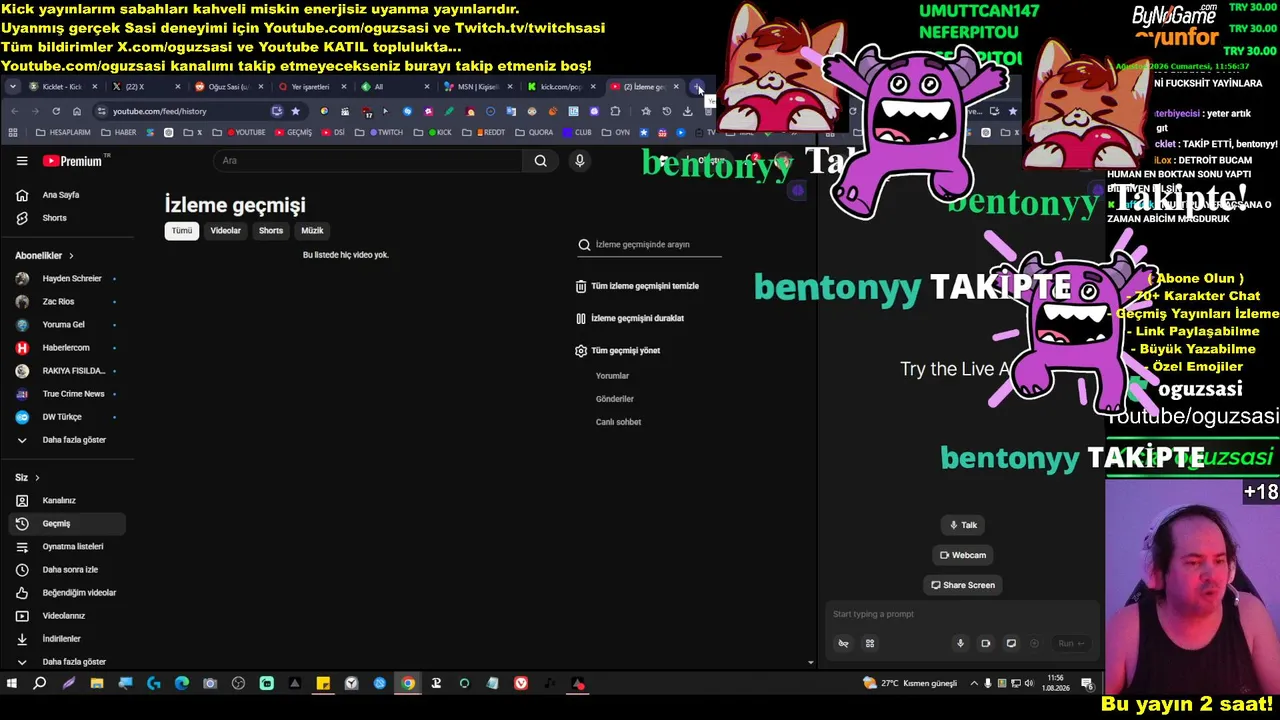Open the Windows Start menu
This screenshot has height=720, width=1280.
click(x=12, y=684)
